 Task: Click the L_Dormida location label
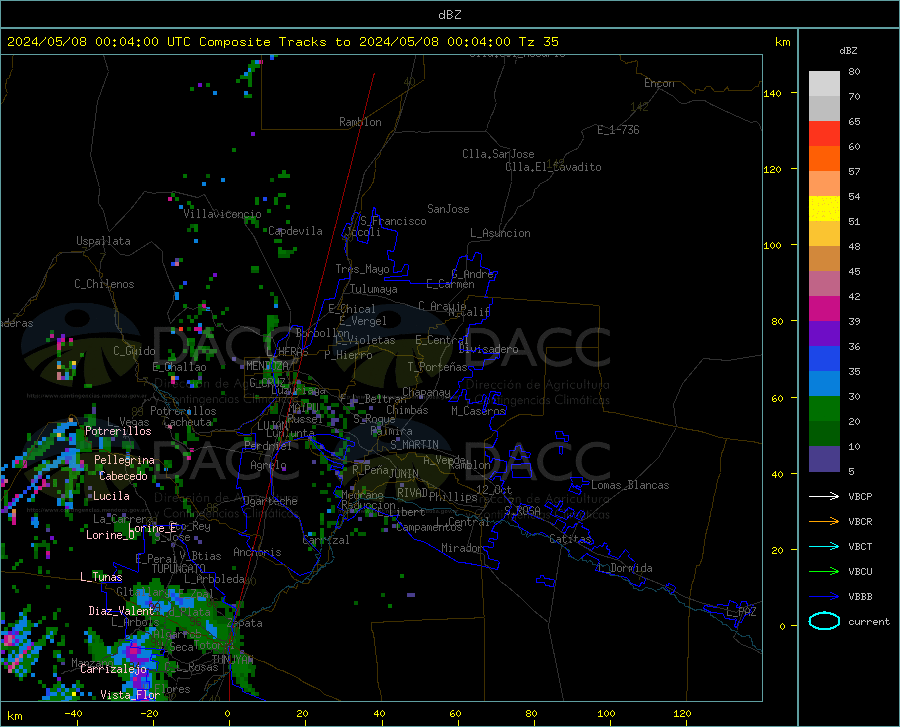[625, 568]
